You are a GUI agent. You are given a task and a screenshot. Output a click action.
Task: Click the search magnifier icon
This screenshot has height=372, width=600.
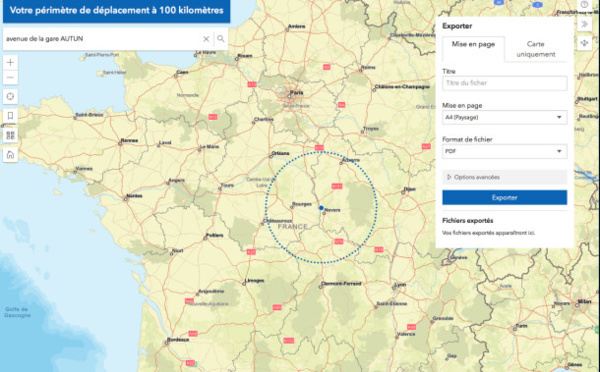point(221,39)
